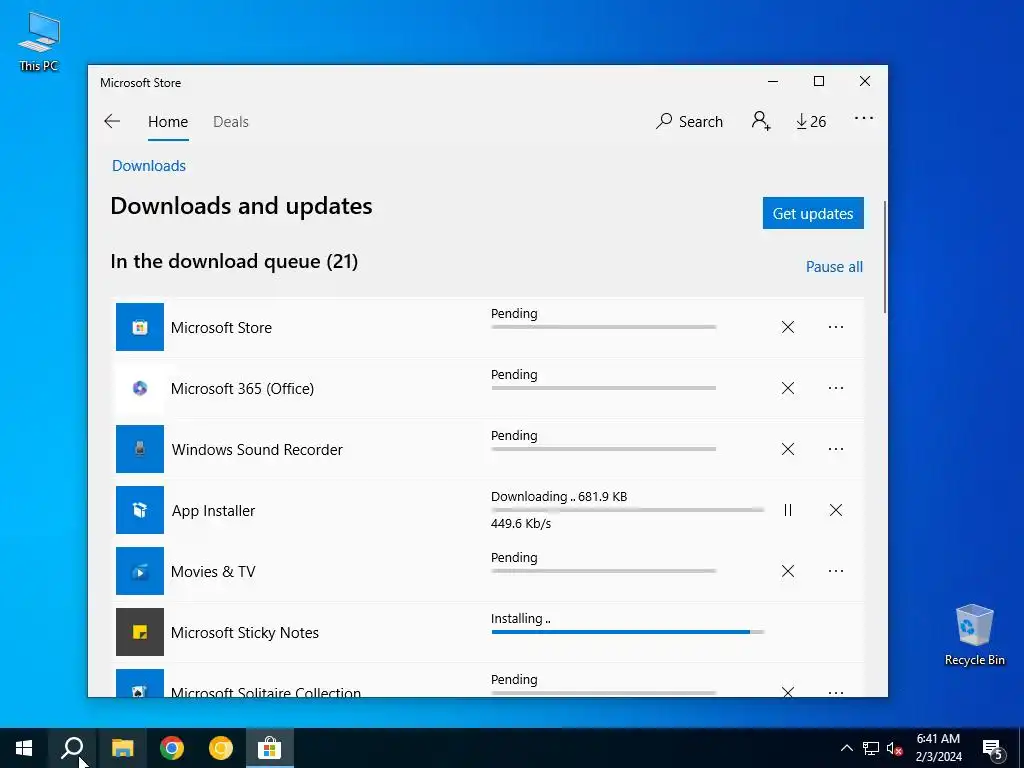The image size is (1024, 768).
Task: Click the App Installer download progress bar
Action: point(628,509)
